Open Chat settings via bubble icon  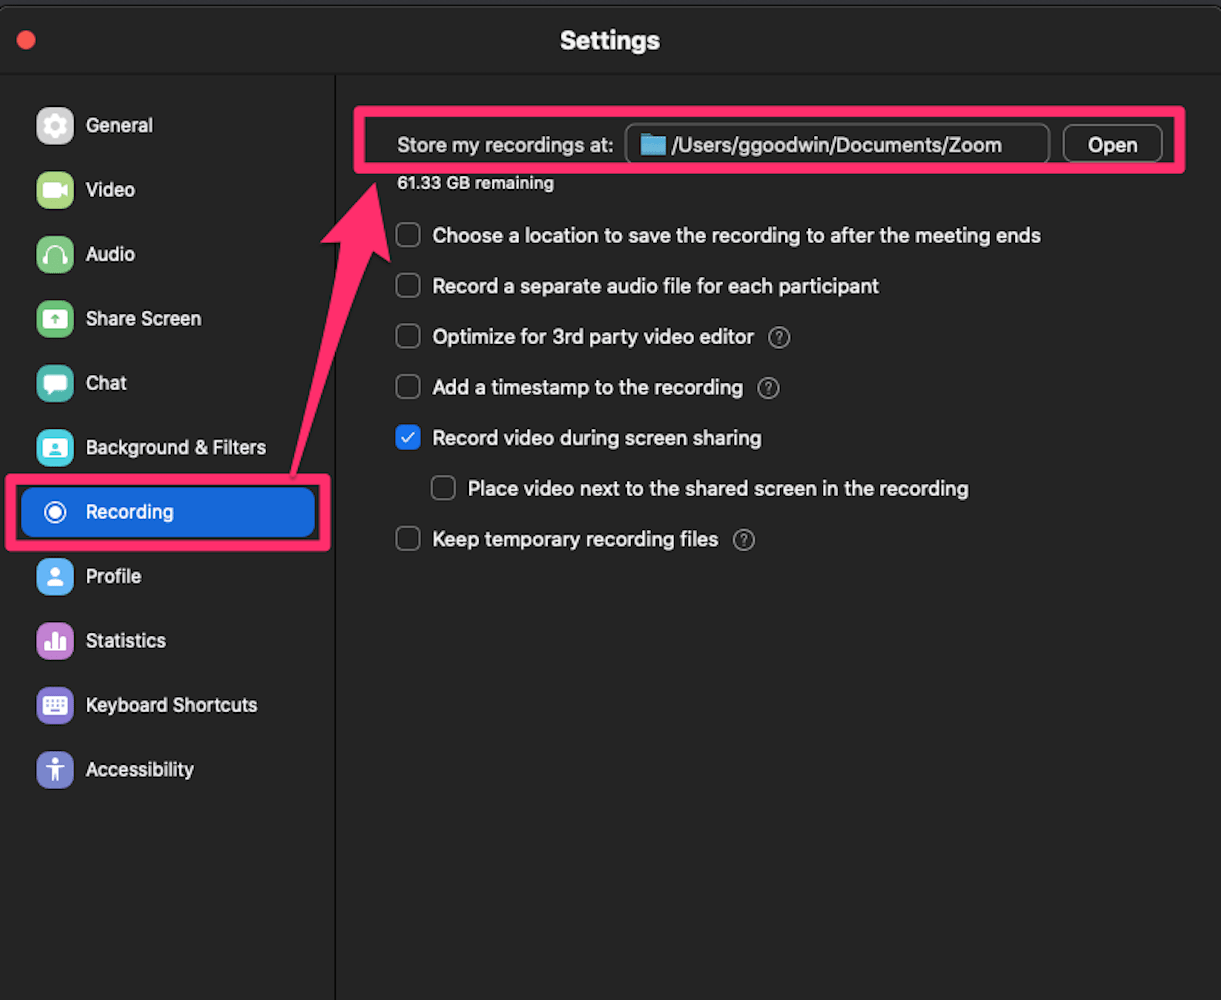tap(55, 383)
